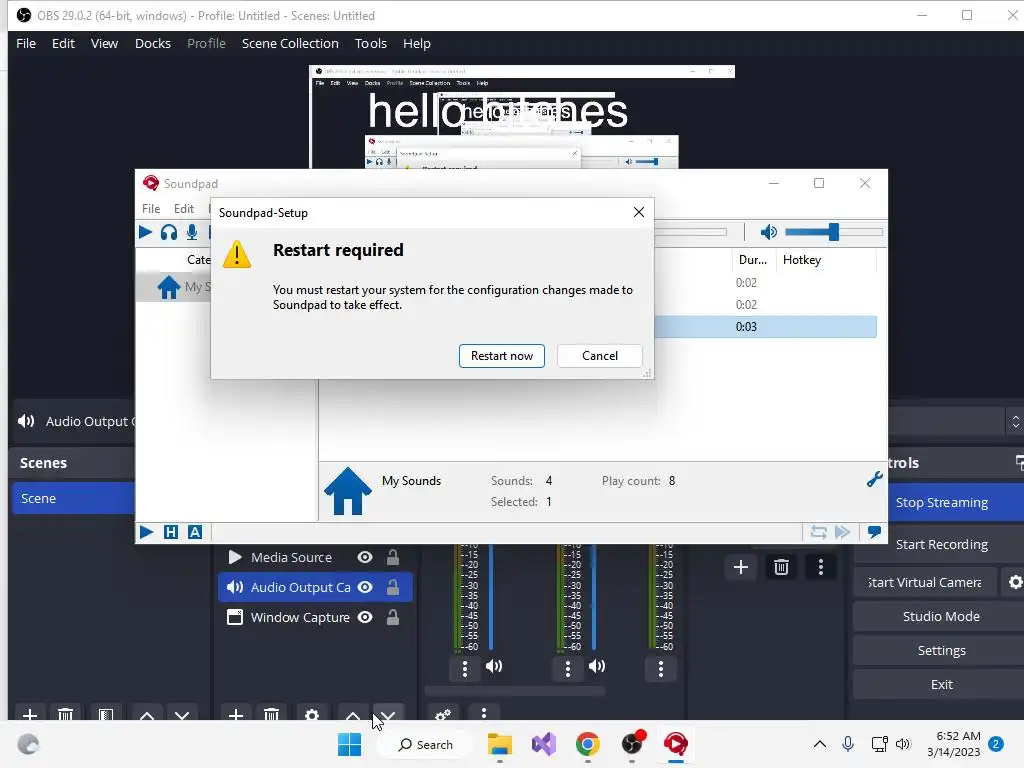The image size is (1024, 768).
Task: Open virtual camera settings gear icon
Action: point(1014,582)
